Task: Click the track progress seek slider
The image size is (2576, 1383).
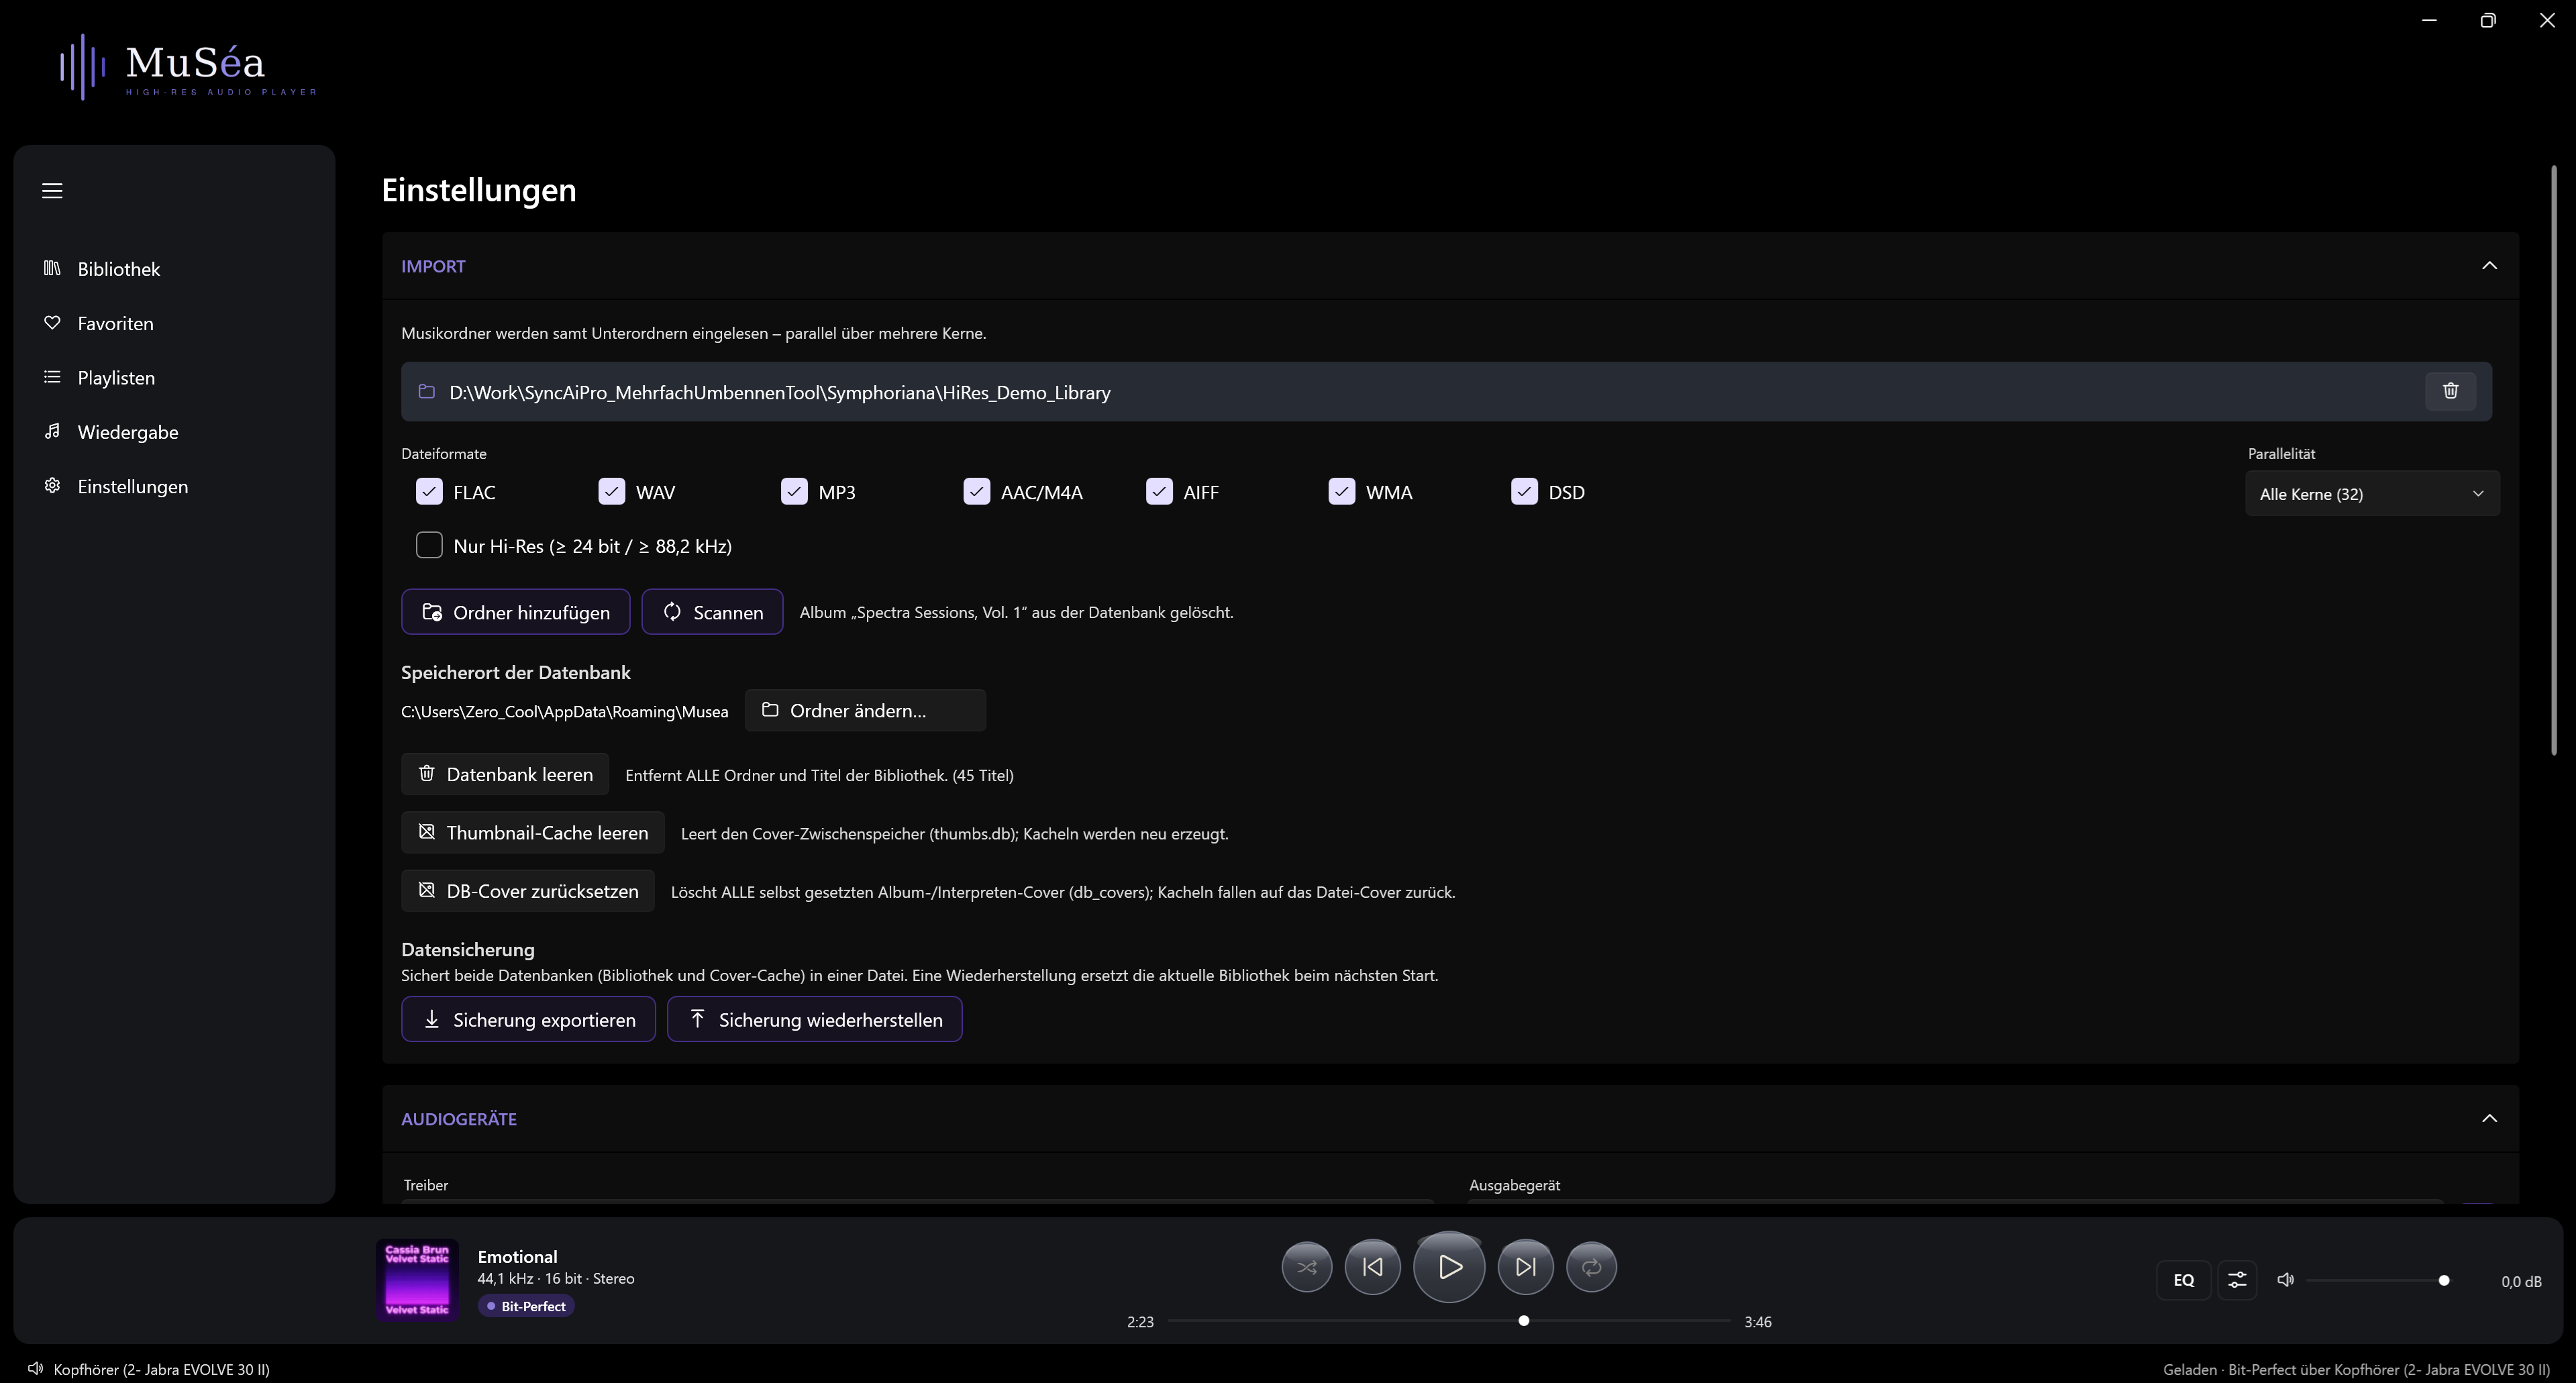Action: pos(1449,1321)
